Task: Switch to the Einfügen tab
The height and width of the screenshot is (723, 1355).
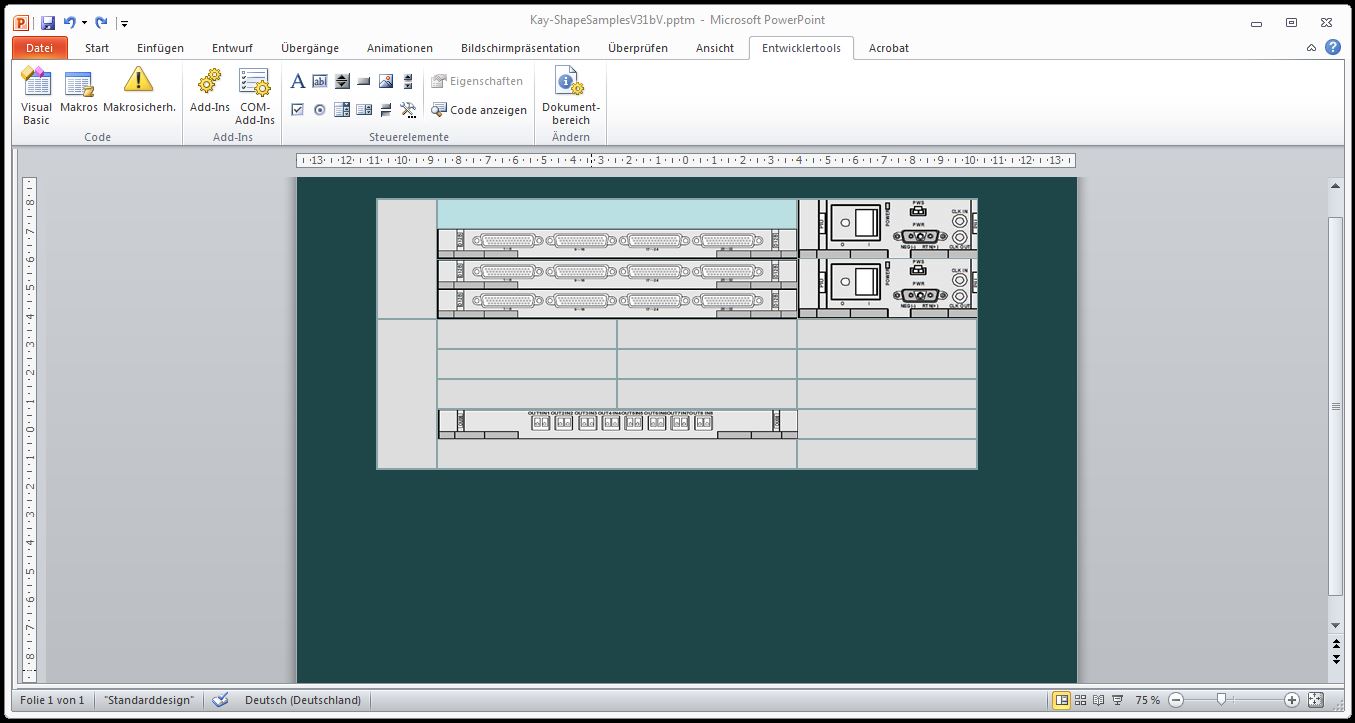Action: (x=160, y=48)
